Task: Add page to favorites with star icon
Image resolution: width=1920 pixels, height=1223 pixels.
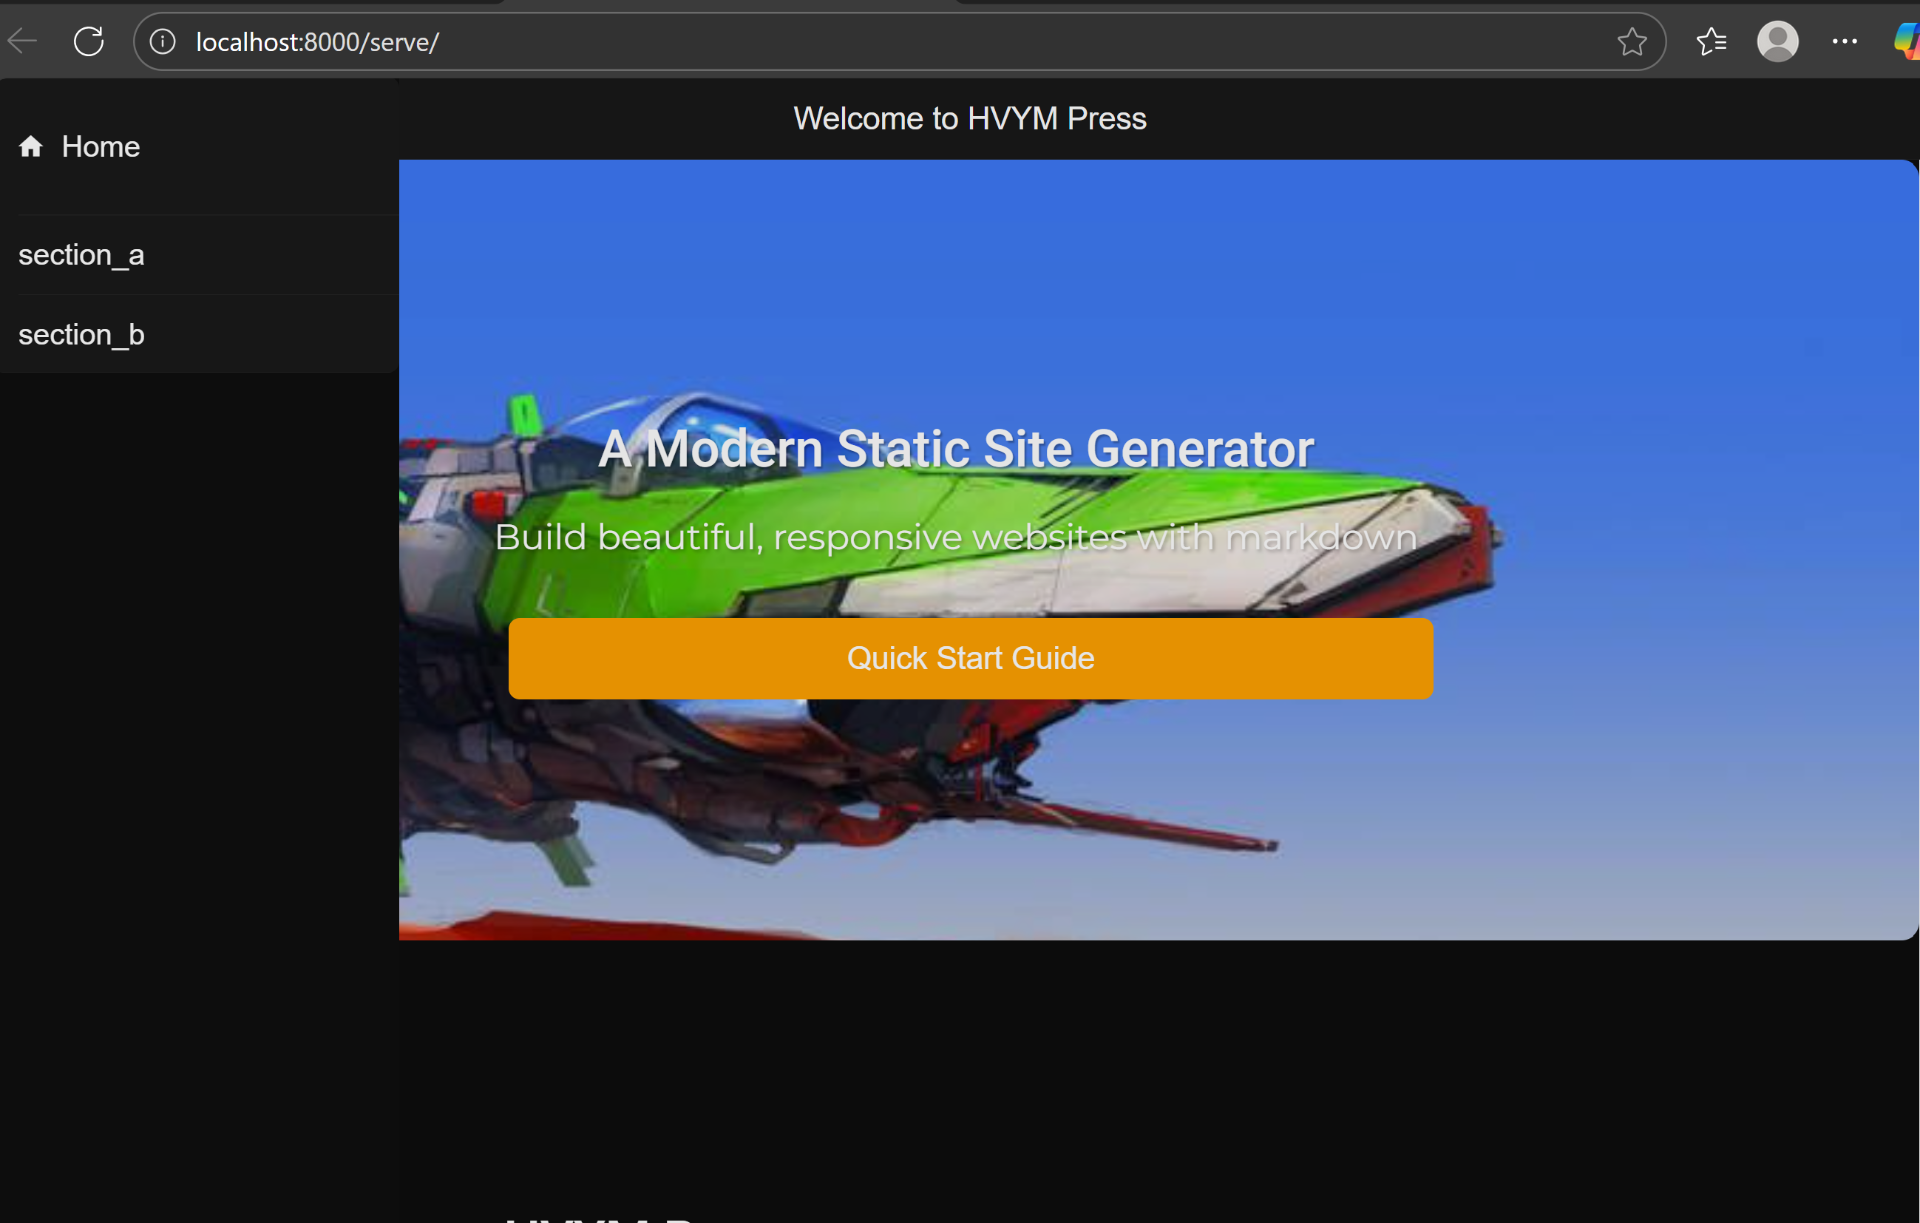Action: [1632, 42]
